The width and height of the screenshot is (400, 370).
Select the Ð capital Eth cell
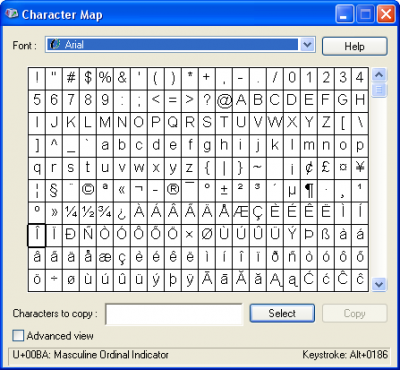71,235
